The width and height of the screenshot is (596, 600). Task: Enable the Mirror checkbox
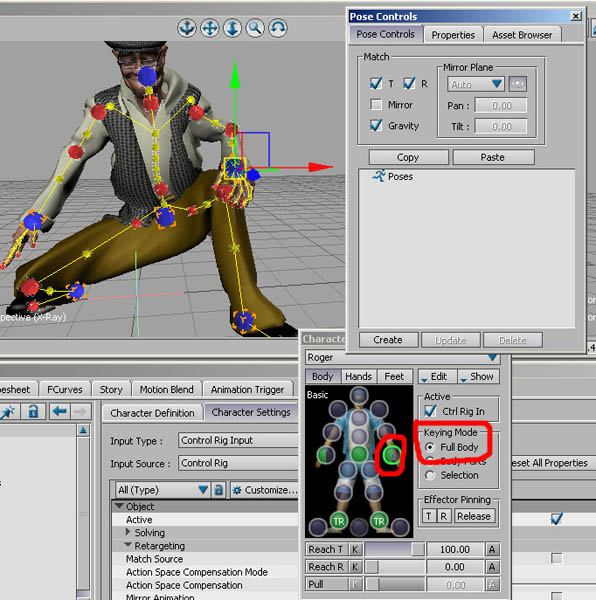click(x=376, y=104)
